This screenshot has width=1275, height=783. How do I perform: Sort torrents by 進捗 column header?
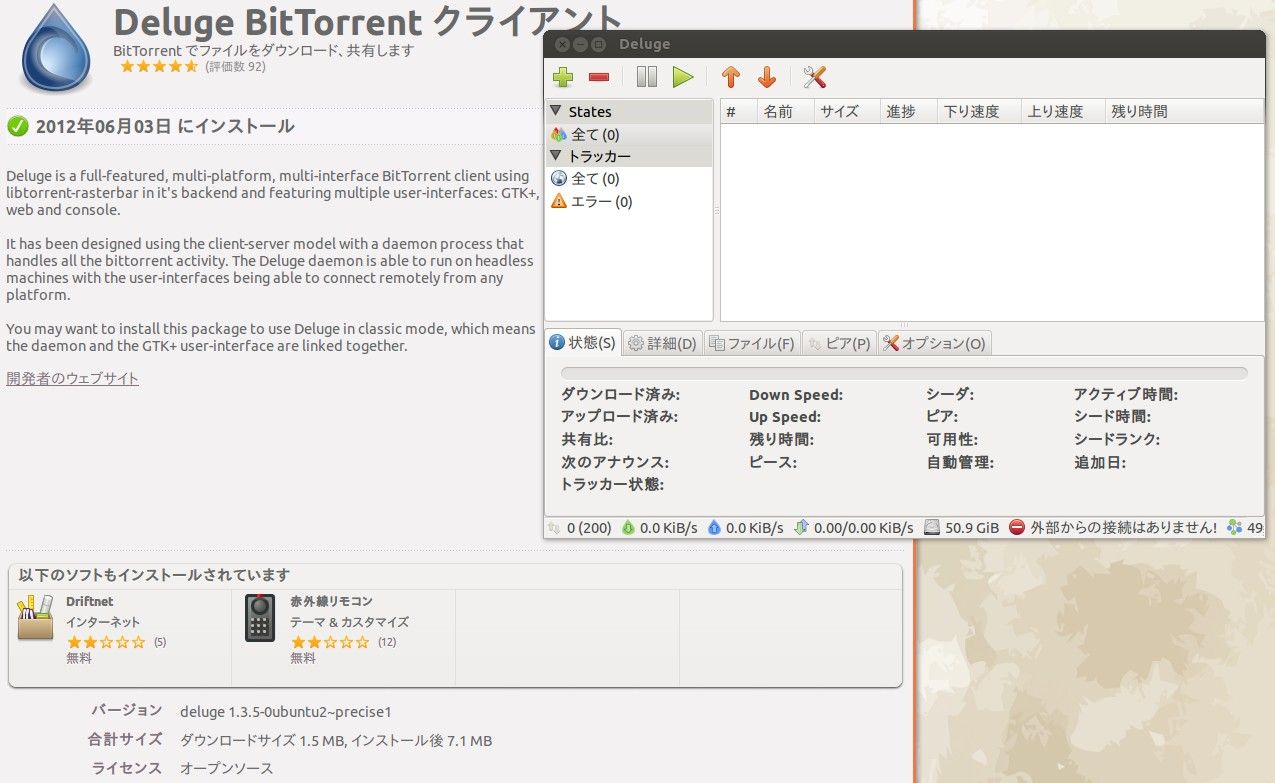pos(908,111)
